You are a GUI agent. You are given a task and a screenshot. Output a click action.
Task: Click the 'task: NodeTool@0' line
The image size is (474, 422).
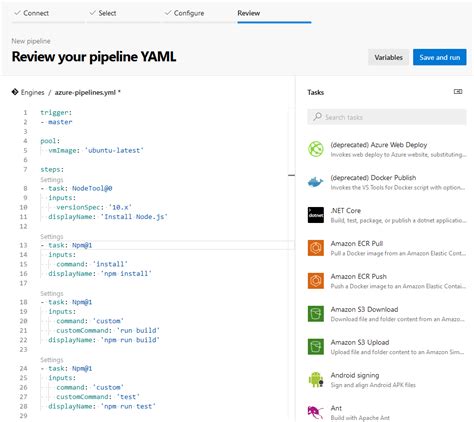point(76,188)
